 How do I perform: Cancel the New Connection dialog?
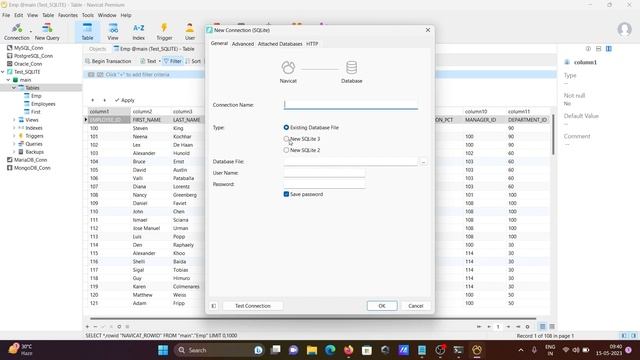416,306
